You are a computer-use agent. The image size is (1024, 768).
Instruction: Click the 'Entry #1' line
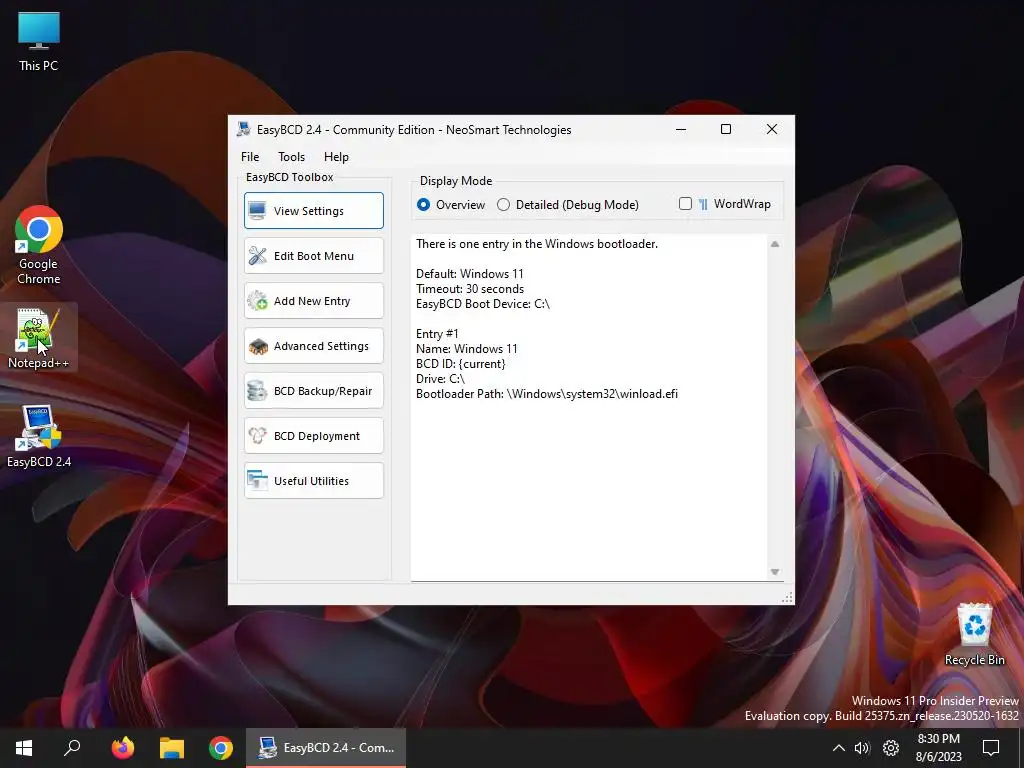[437, 334]
